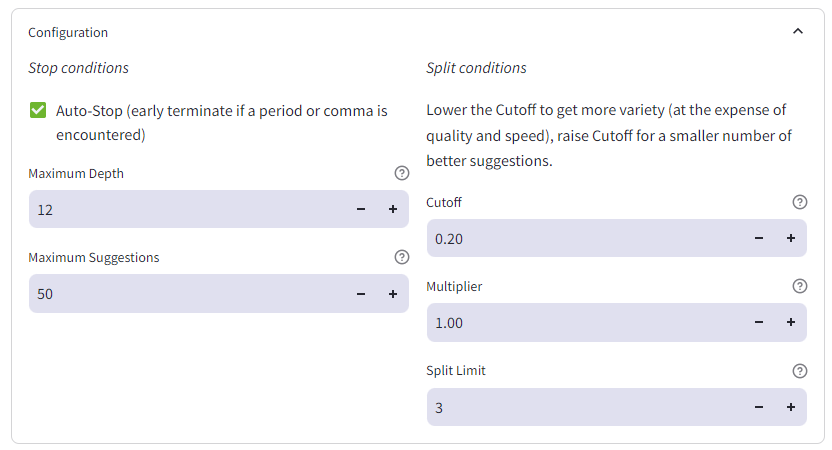The height and width of the screenshot is (450, 832).
Task: Decrement Maximum Suggestions using minus
Action: click(x=361, y=294)
